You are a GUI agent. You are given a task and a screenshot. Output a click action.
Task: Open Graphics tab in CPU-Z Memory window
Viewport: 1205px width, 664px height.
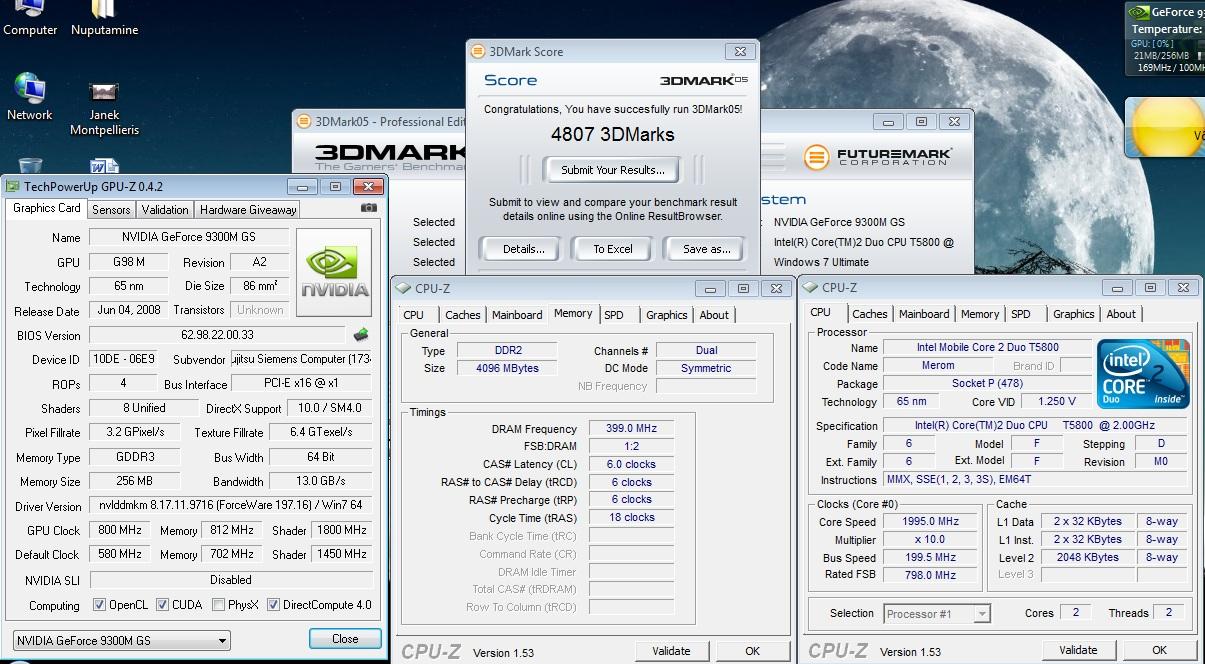point(667,315)
